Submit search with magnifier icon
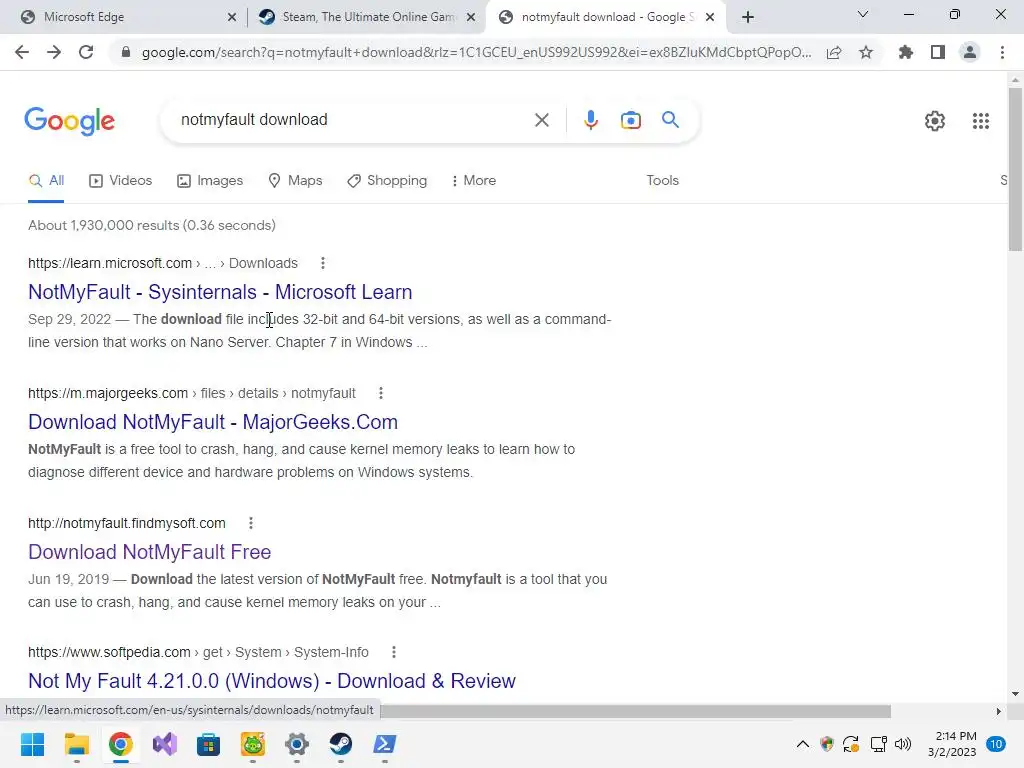This screenshot has width=1024, height=768. point(670,120)
